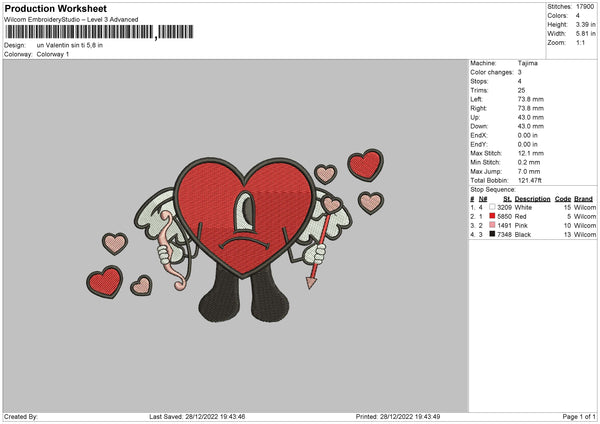
Task: Click the red heart at bottom left
Action: pos(104,282)
